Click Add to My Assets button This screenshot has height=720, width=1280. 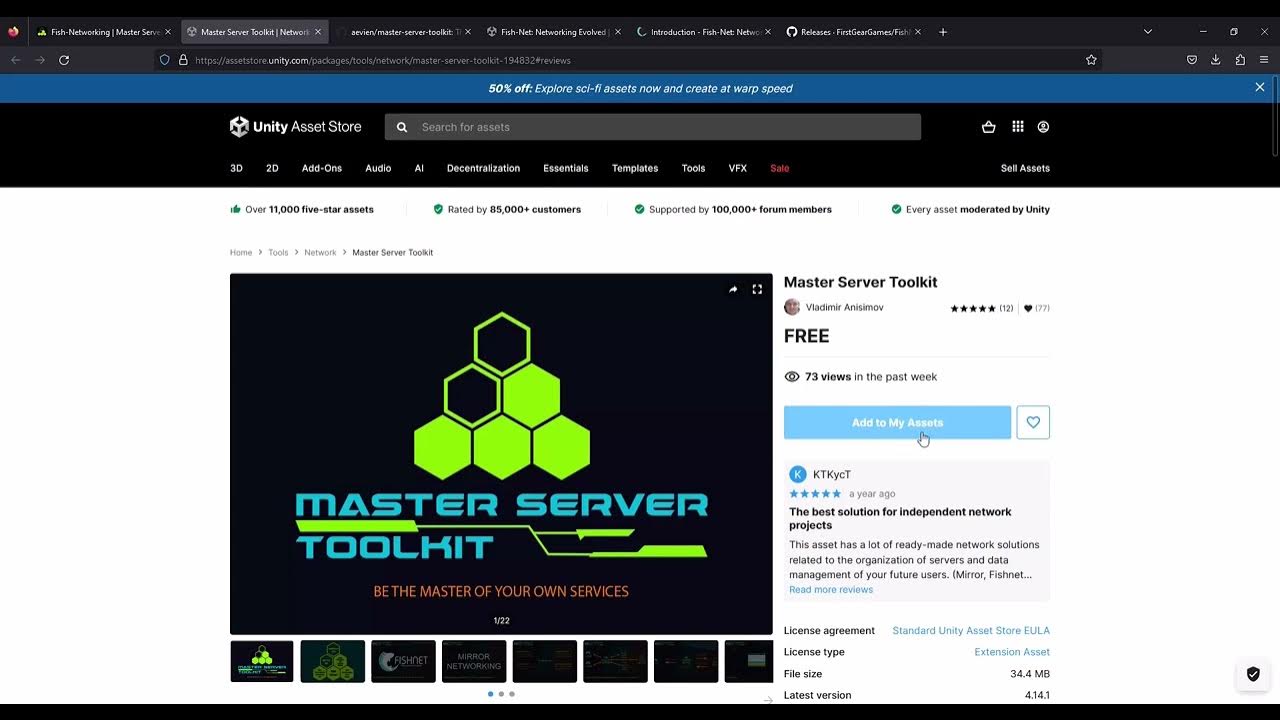[897, 422]
